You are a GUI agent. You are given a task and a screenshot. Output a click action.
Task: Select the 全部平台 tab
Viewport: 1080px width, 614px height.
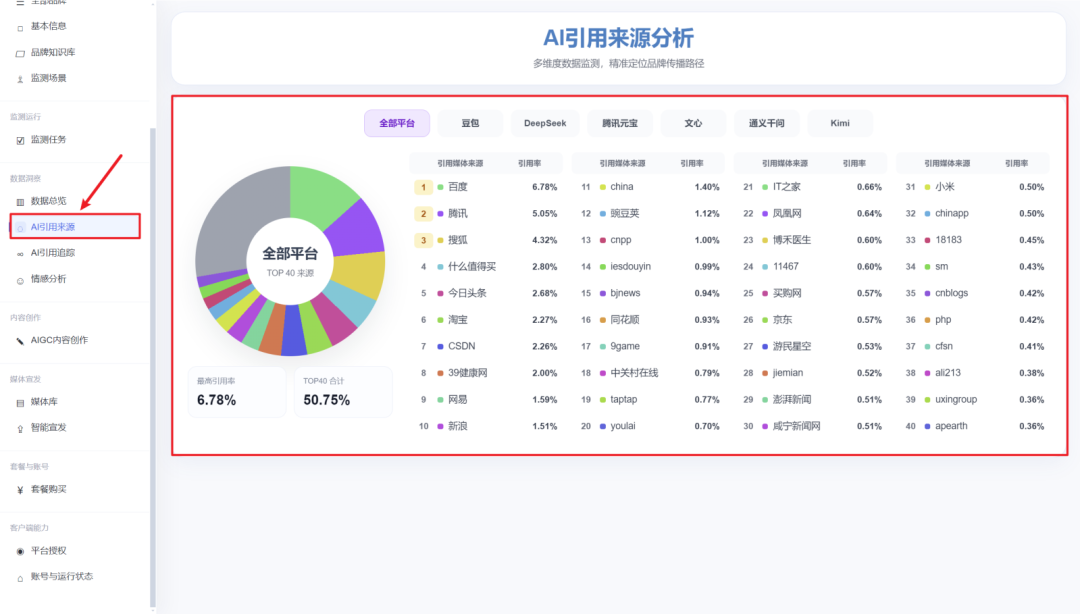pos(397,123)
